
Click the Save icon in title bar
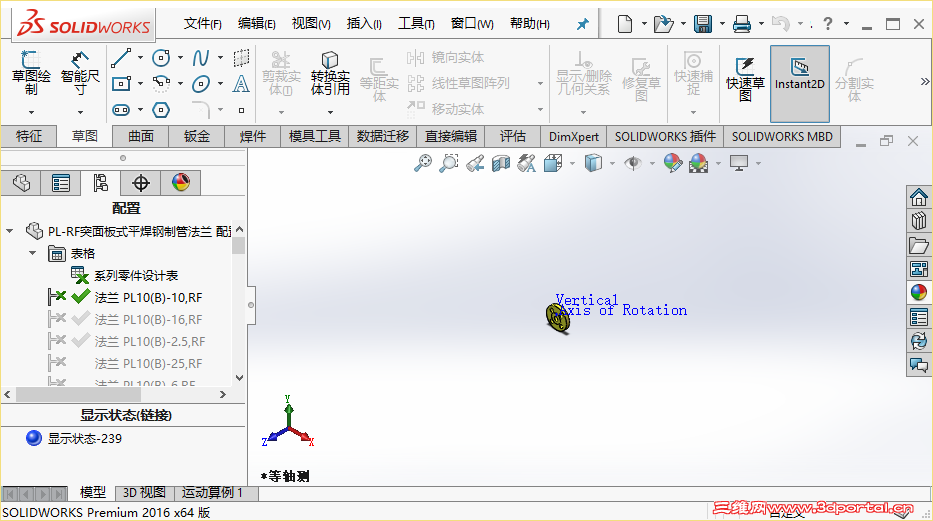[x=703, y=24]
